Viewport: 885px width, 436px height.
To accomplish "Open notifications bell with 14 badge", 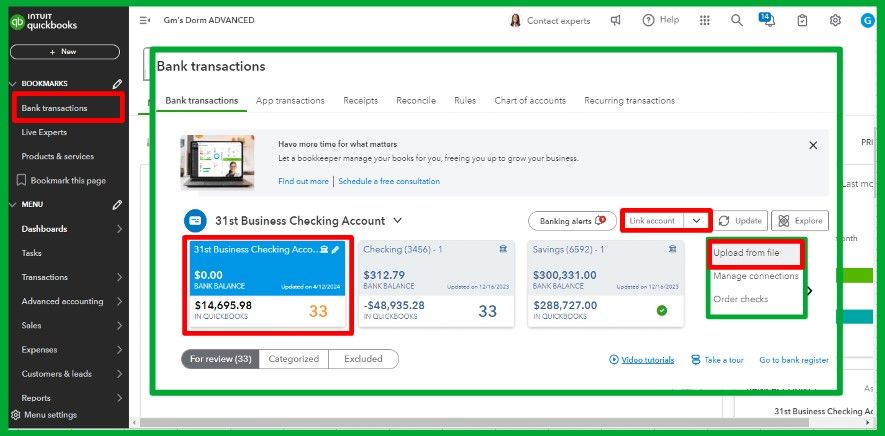I will point(768,20).
